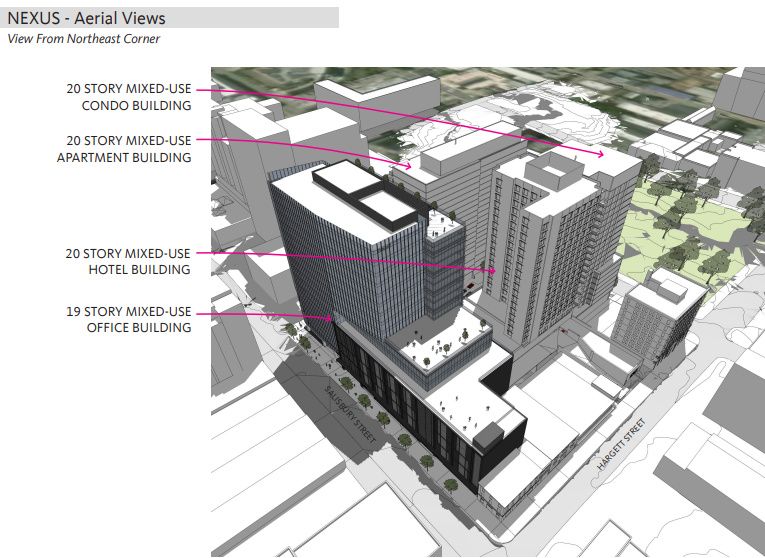This screenshot has width=765, height=558.
Task: Click the dark podium facade along Salisbury Street
Action: point(400,410)
